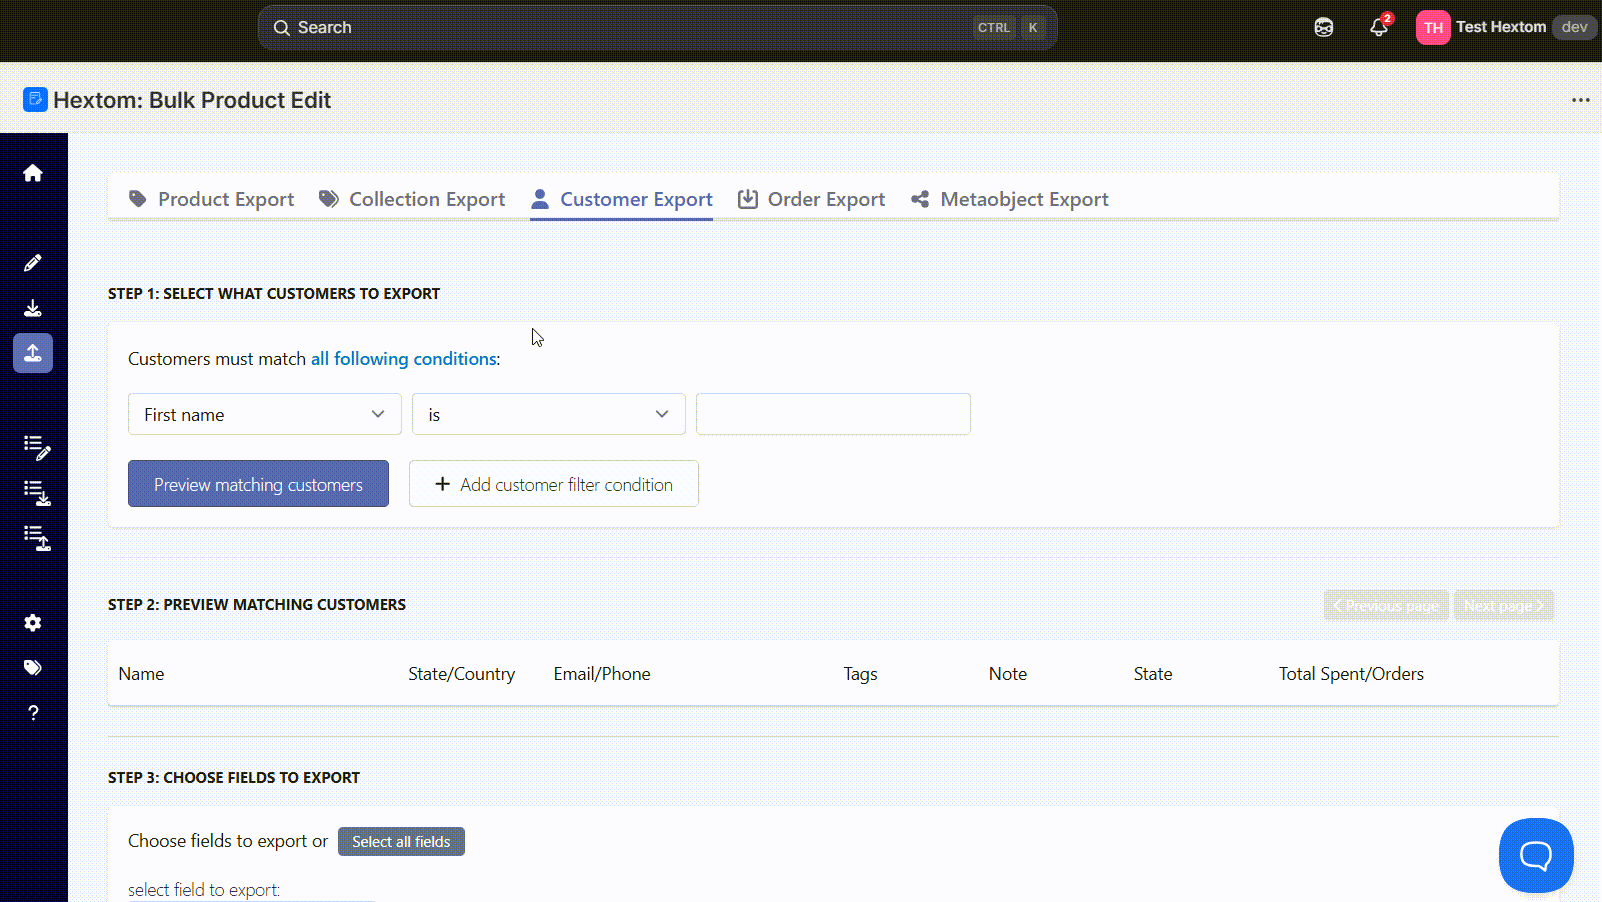Switch to the Collection Export tab
This screenshot has height=902, width=1602.
(412, 199)
